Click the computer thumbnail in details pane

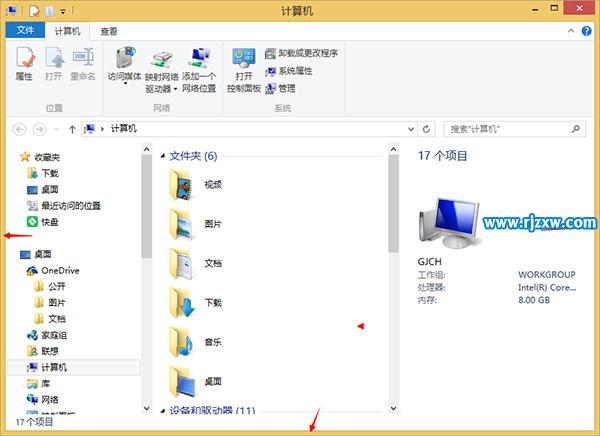click(x=450, y=223)
